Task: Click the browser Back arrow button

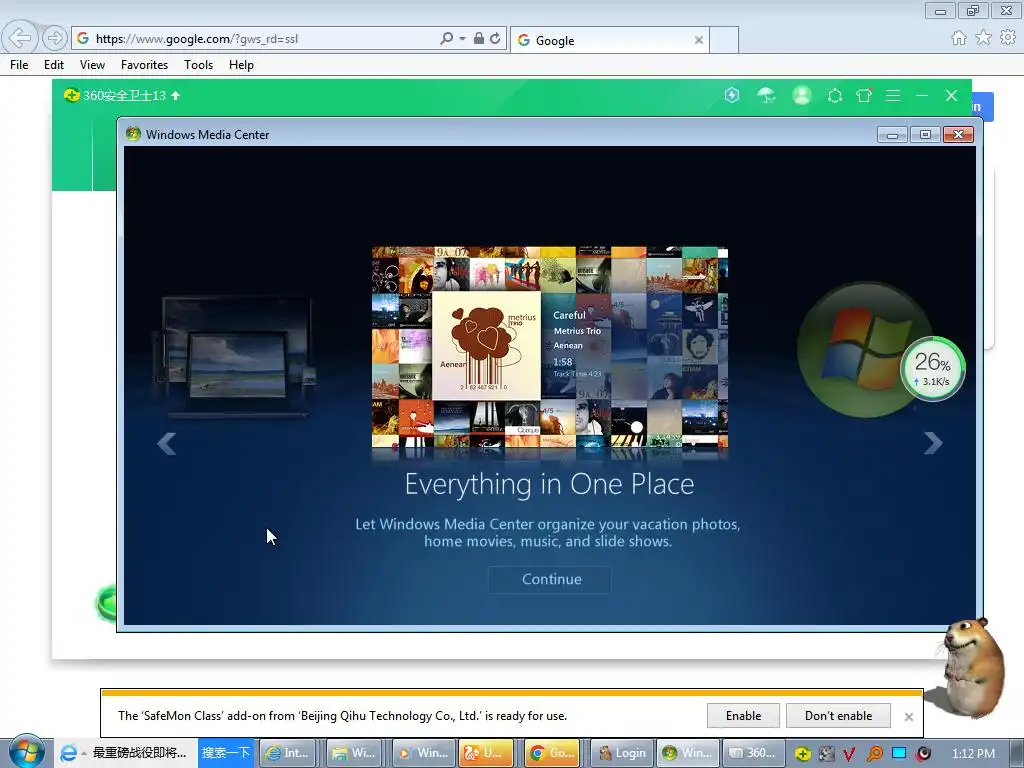Action: click(x=20, y=38)
